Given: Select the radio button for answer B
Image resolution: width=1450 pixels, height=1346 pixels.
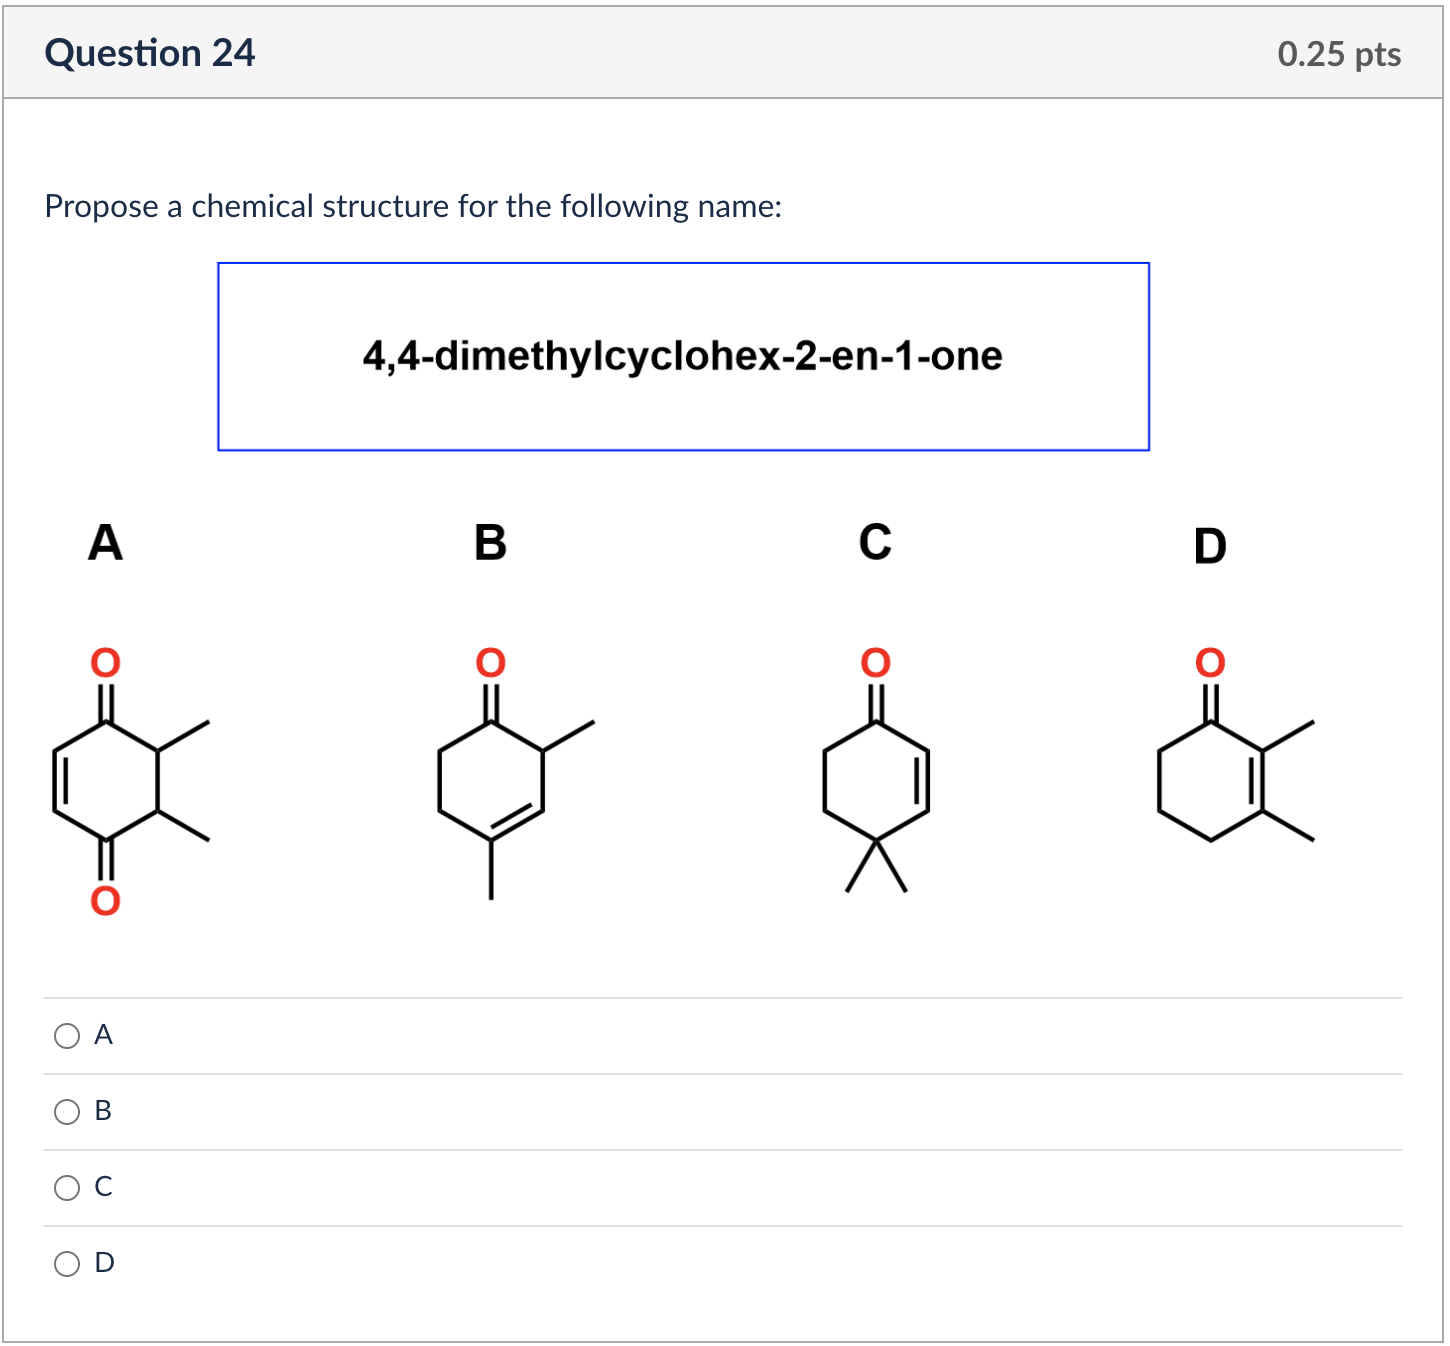Looking at the screenshot, I should pyautogui.click(x=66, y=1110).
